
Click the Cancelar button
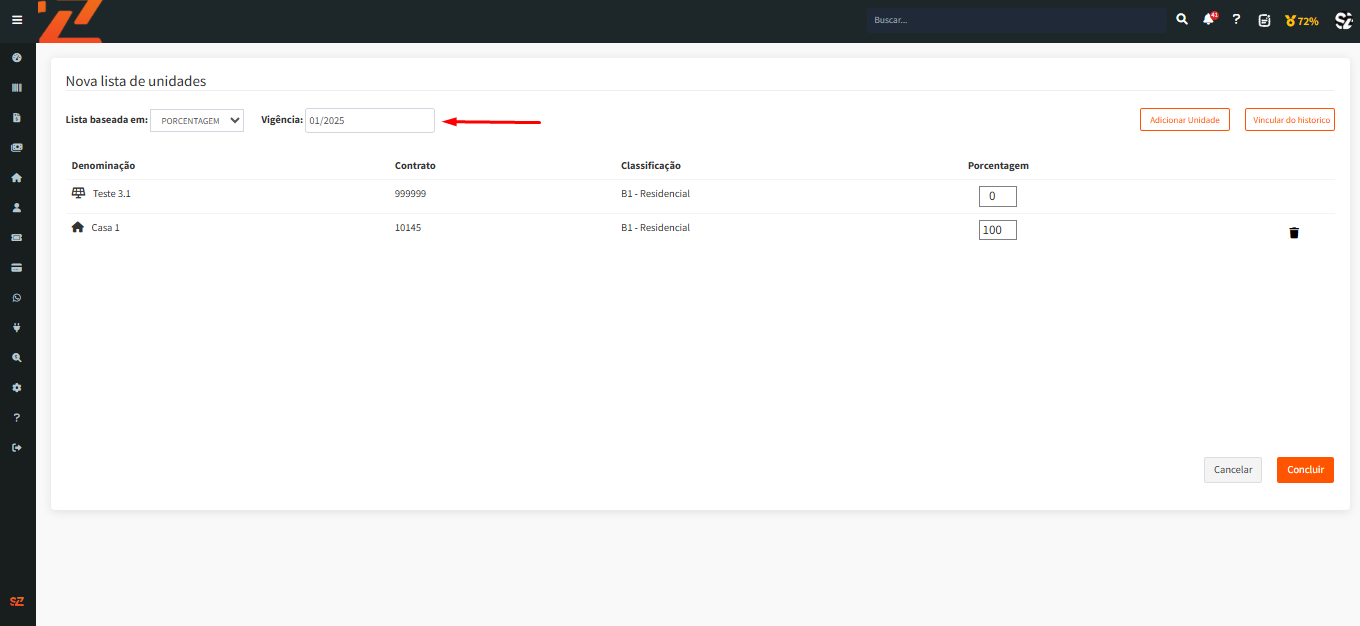coord(1232,470)
